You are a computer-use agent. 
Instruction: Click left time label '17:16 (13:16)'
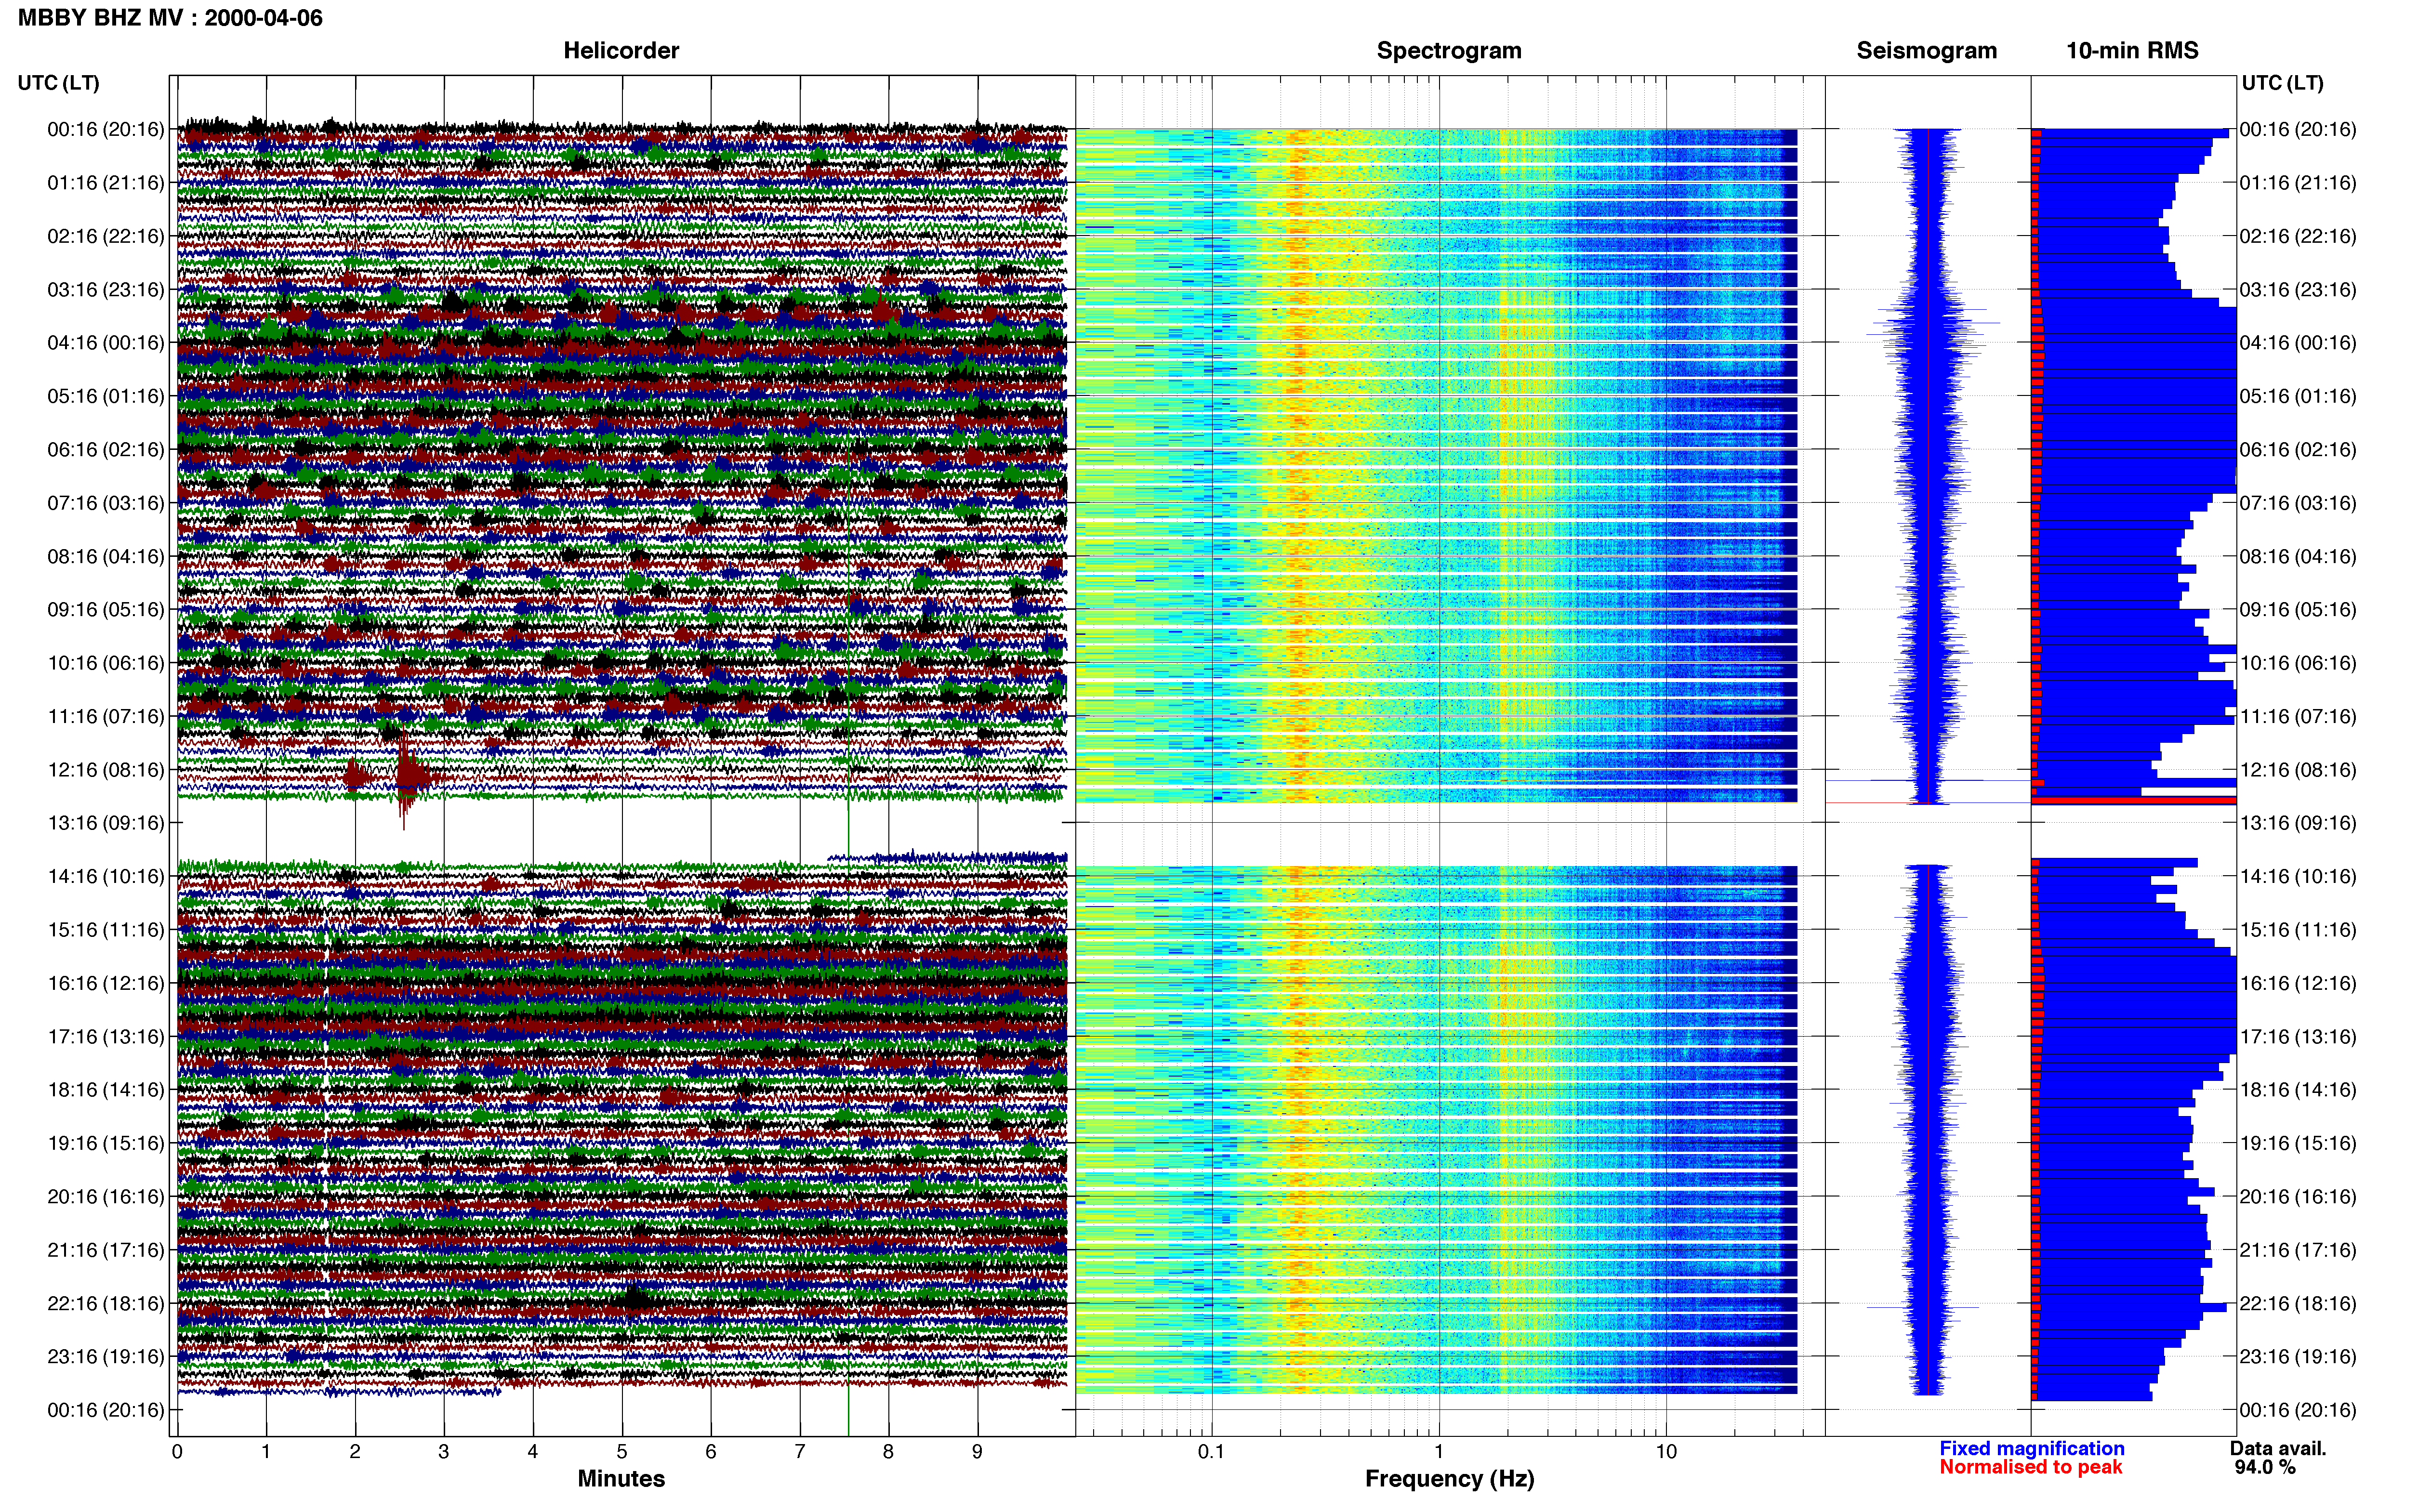[x=106, y=1037]
